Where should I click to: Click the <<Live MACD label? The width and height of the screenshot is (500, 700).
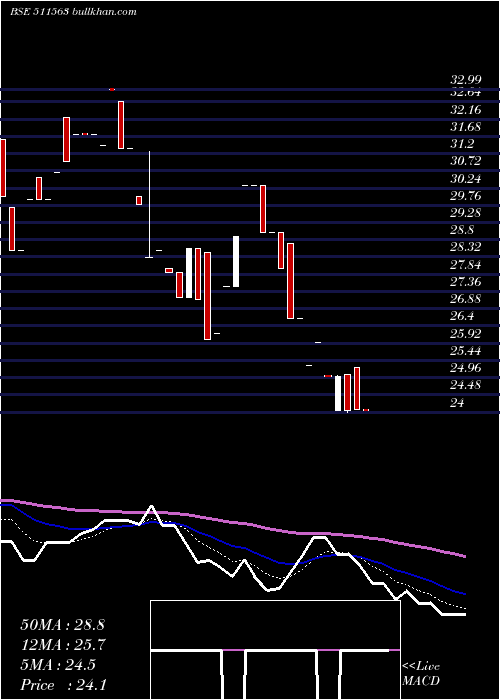(421, 673)
